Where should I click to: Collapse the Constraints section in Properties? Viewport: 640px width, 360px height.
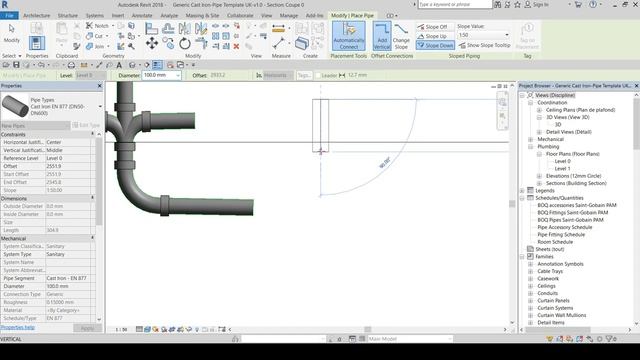[x=92, y=134]
